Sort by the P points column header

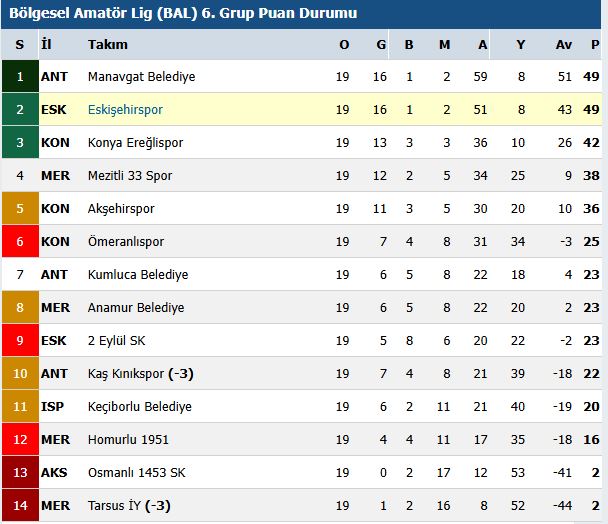(x=595, y=45)
